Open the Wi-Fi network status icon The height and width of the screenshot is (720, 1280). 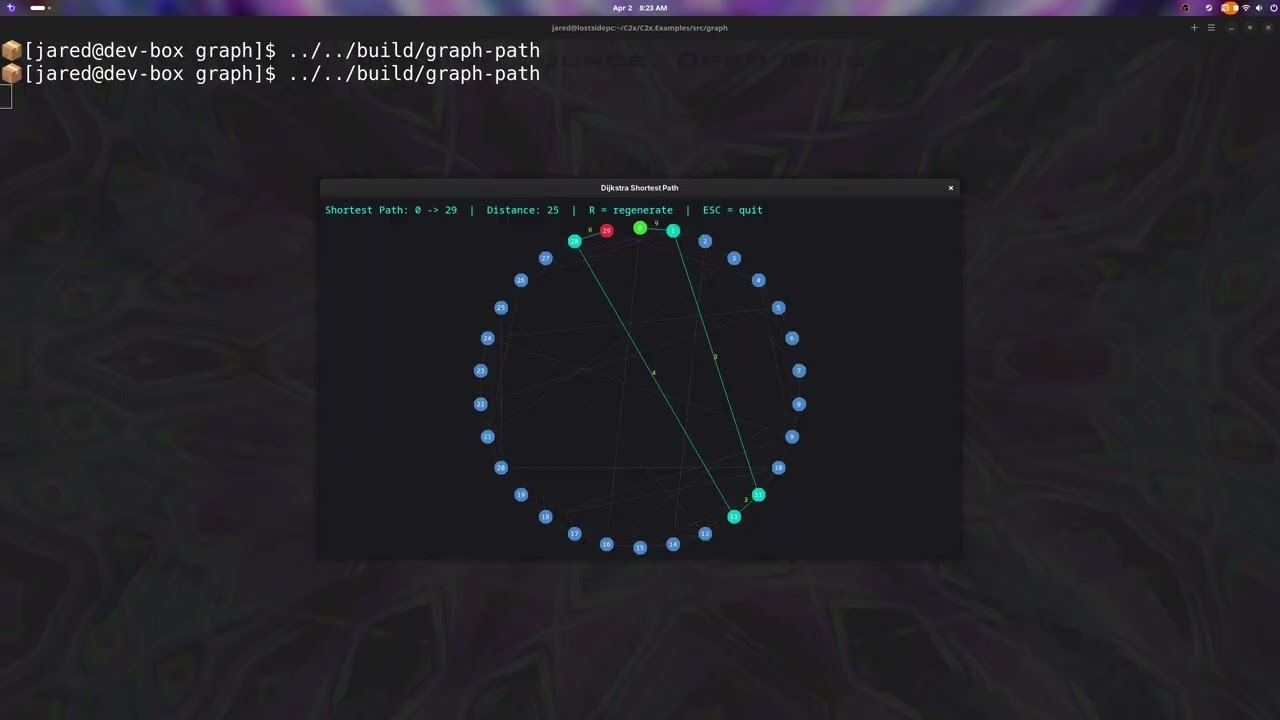click(x=1246, y=8)
